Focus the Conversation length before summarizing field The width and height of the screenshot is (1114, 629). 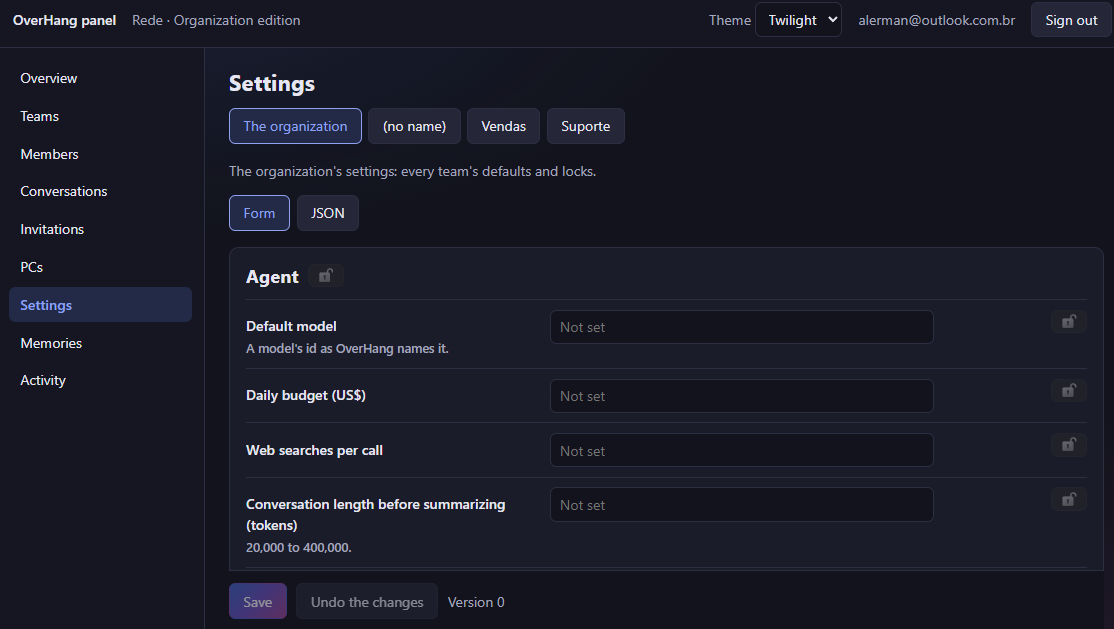[x=742, y=505]
